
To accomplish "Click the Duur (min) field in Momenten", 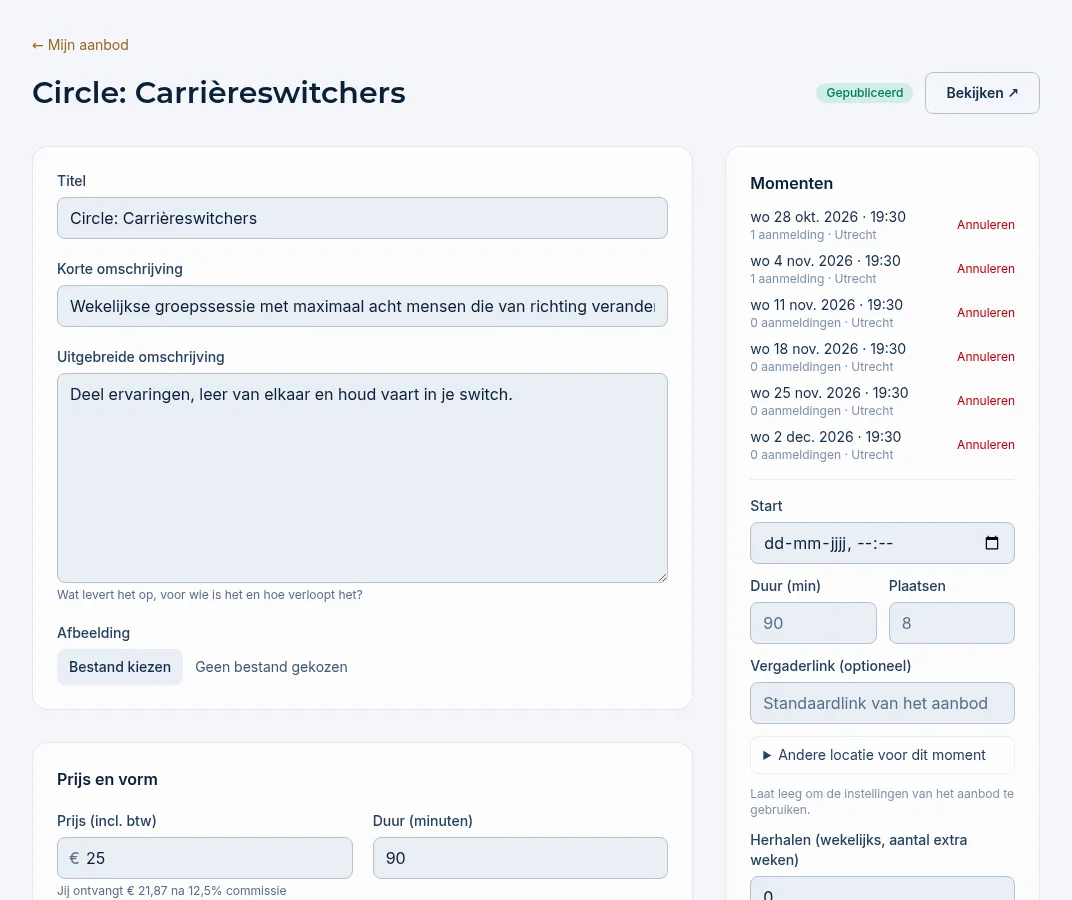I will (813, 623).
